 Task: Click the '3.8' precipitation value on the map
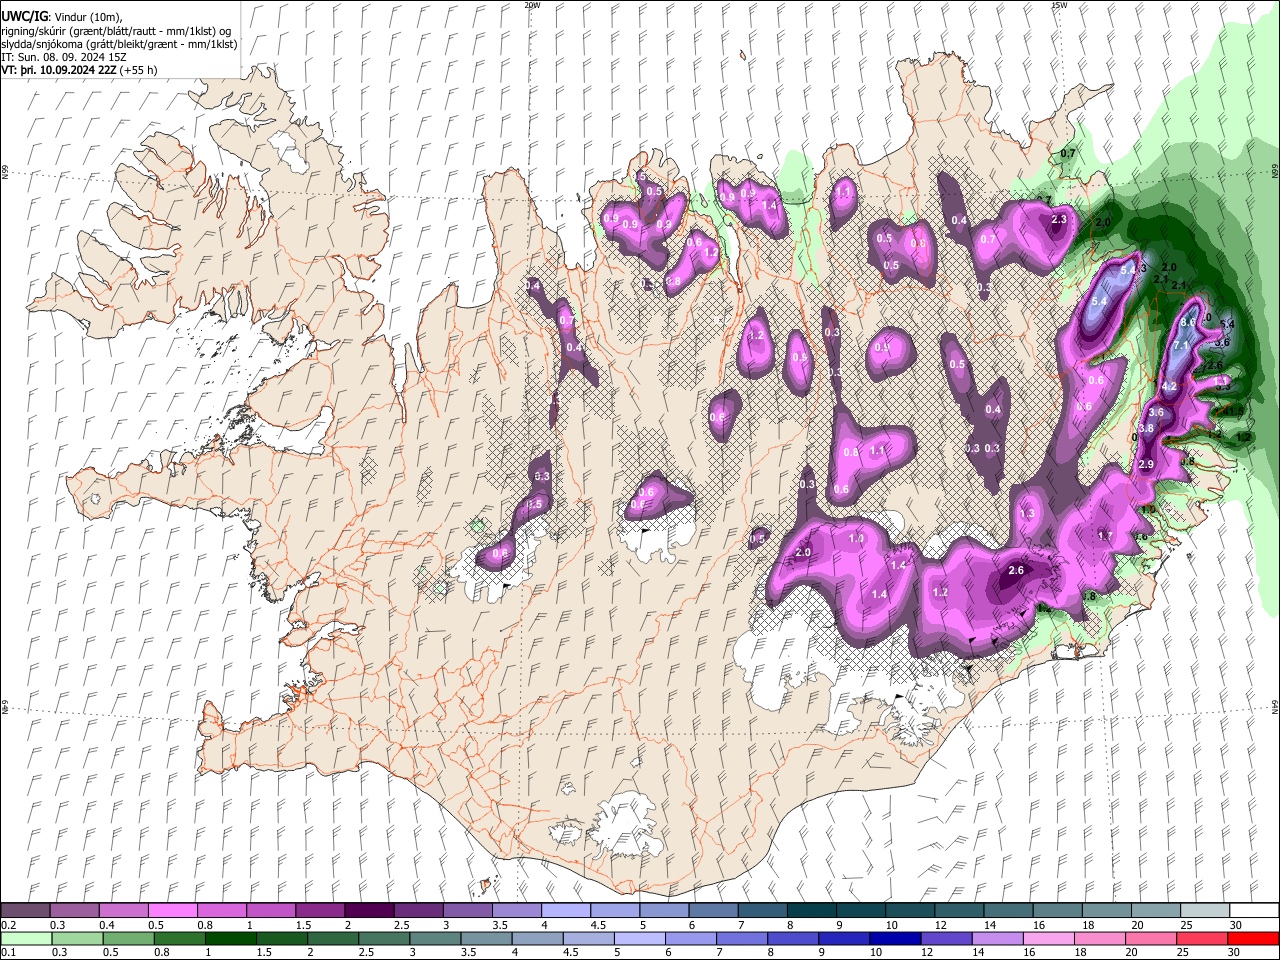[x=1146, y=428]
